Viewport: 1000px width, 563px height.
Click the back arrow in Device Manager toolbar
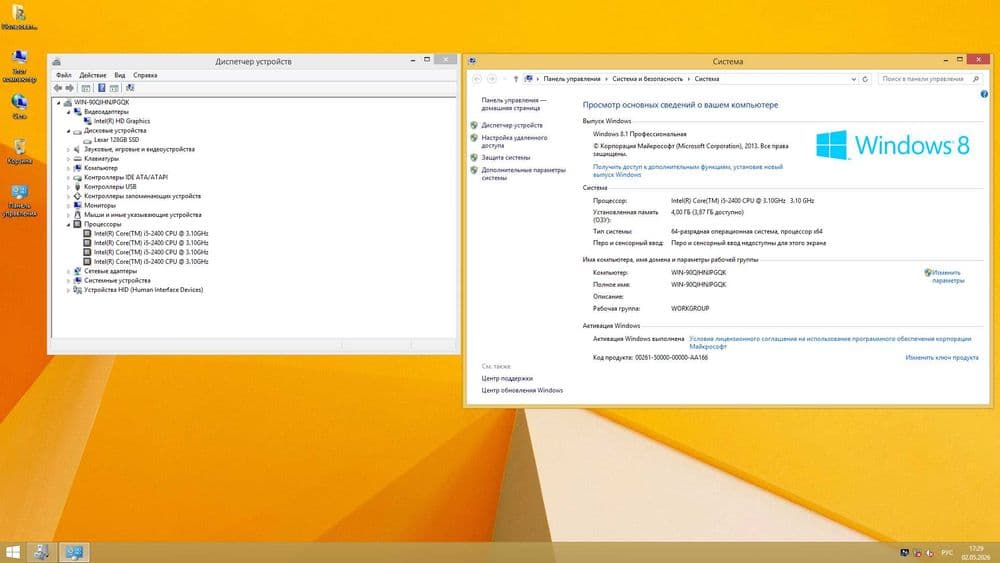(x=58, y=88)
